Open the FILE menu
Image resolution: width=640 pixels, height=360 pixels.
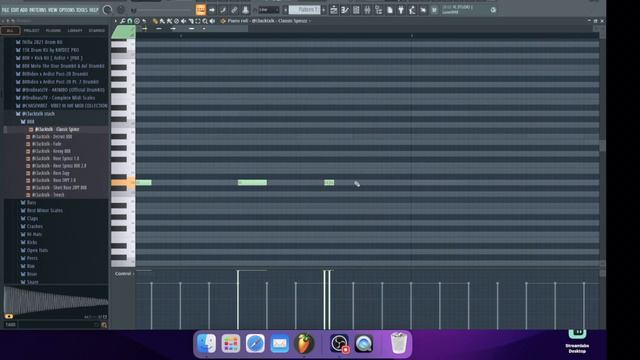click(x=5, y=10)
